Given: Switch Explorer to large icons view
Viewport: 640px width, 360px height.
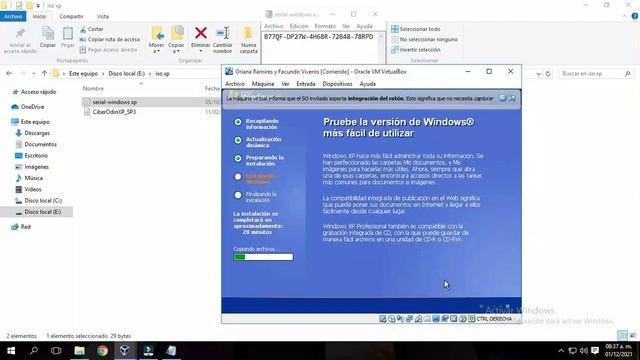Looking at the screenshot, I should coord(633,336).
